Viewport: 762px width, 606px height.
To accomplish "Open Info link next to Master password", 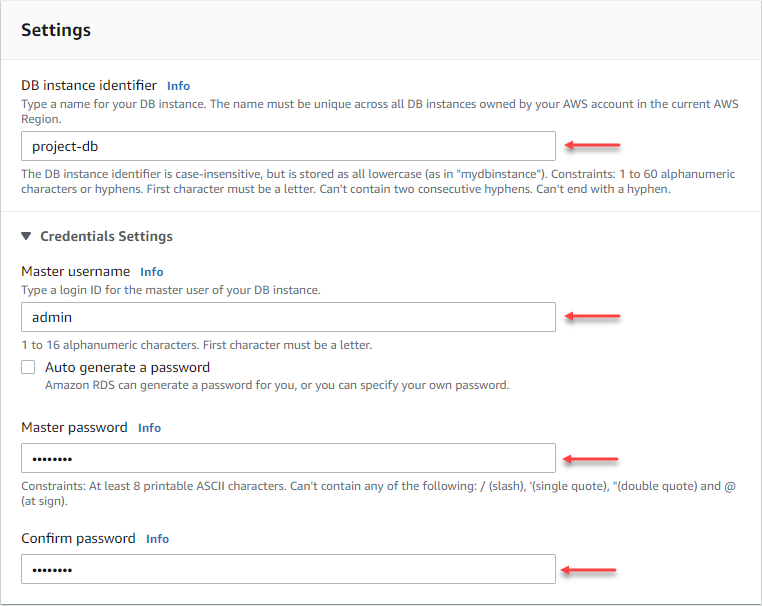I will pyautogui.click(x=149, y=428).
